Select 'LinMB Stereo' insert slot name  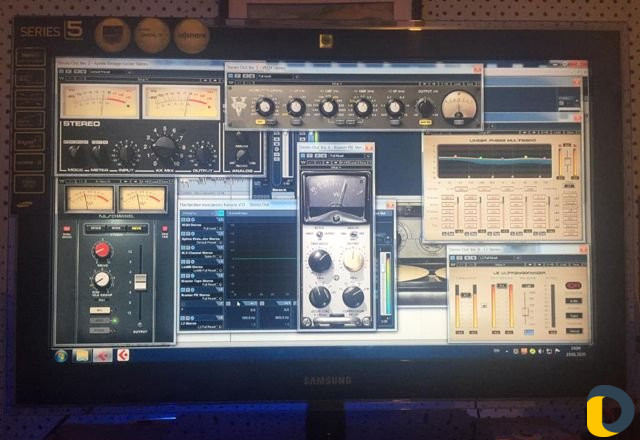coord(191,267)
